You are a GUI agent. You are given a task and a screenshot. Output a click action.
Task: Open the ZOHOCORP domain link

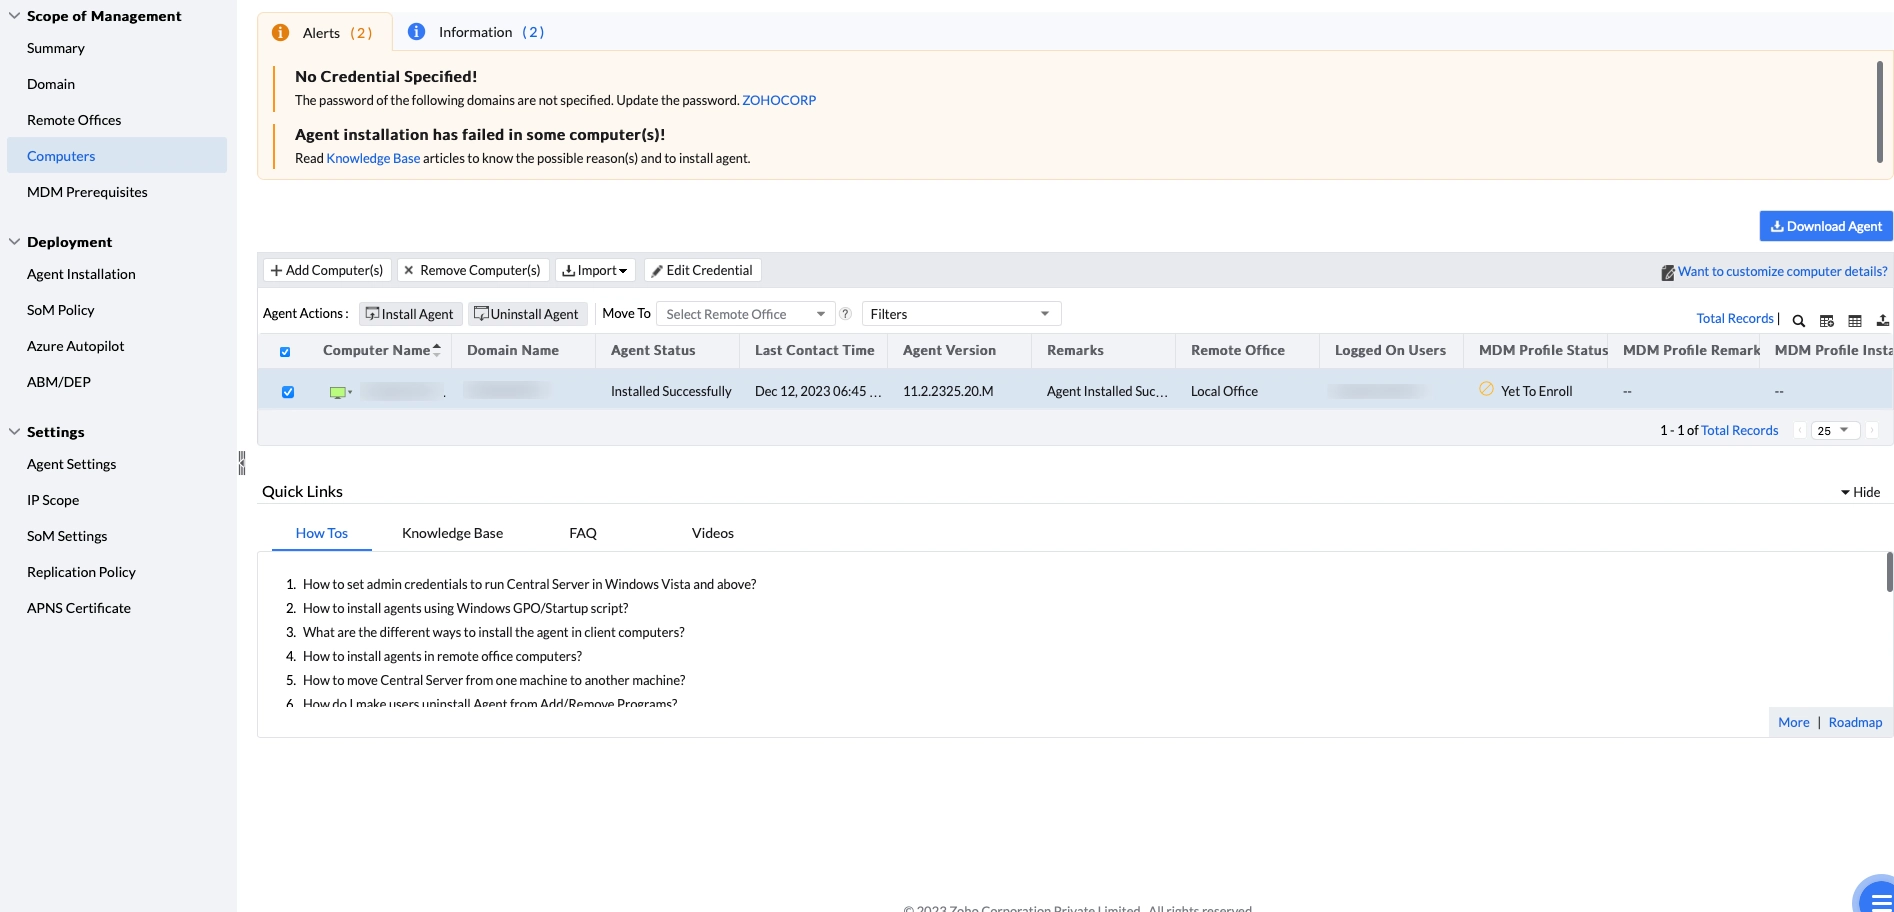(x=779, y=100)
